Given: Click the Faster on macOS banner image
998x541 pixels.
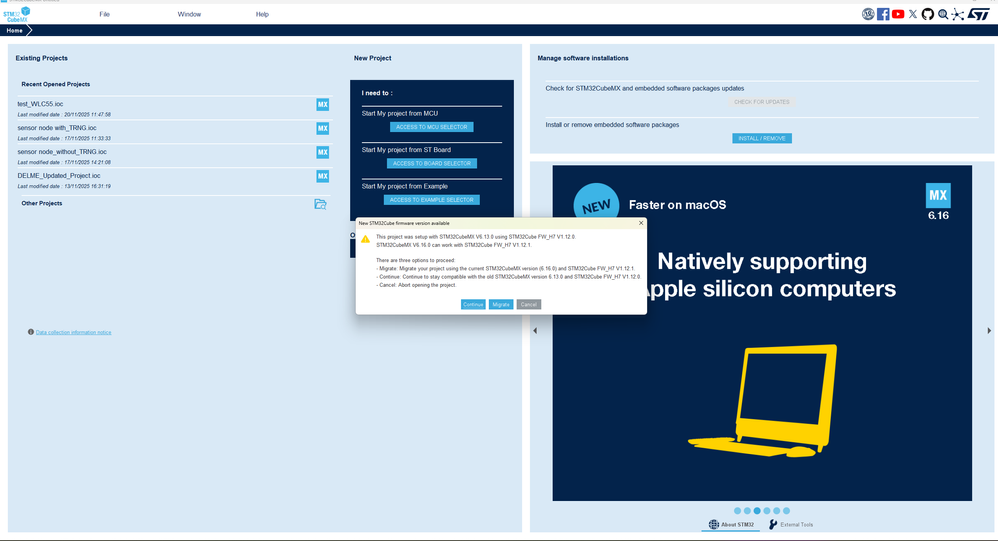Looking at the screenshot, I should (762, 333).
